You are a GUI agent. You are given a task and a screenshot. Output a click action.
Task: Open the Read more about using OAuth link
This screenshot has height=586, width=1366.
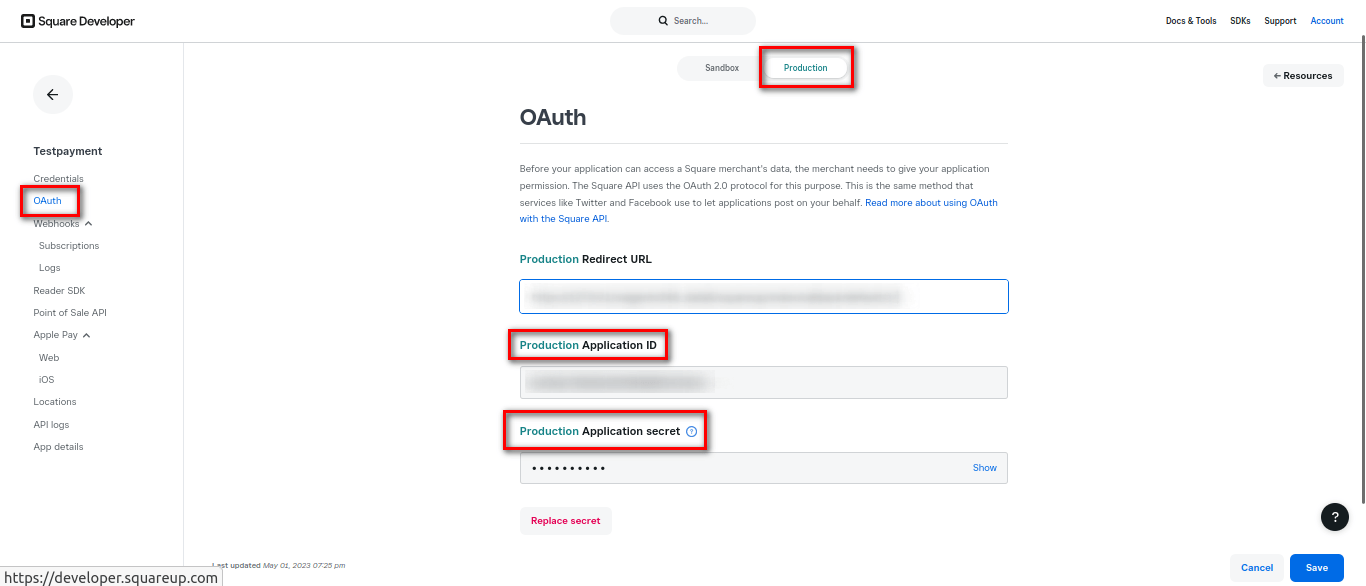pyautogui.click(x=931, y=202)
